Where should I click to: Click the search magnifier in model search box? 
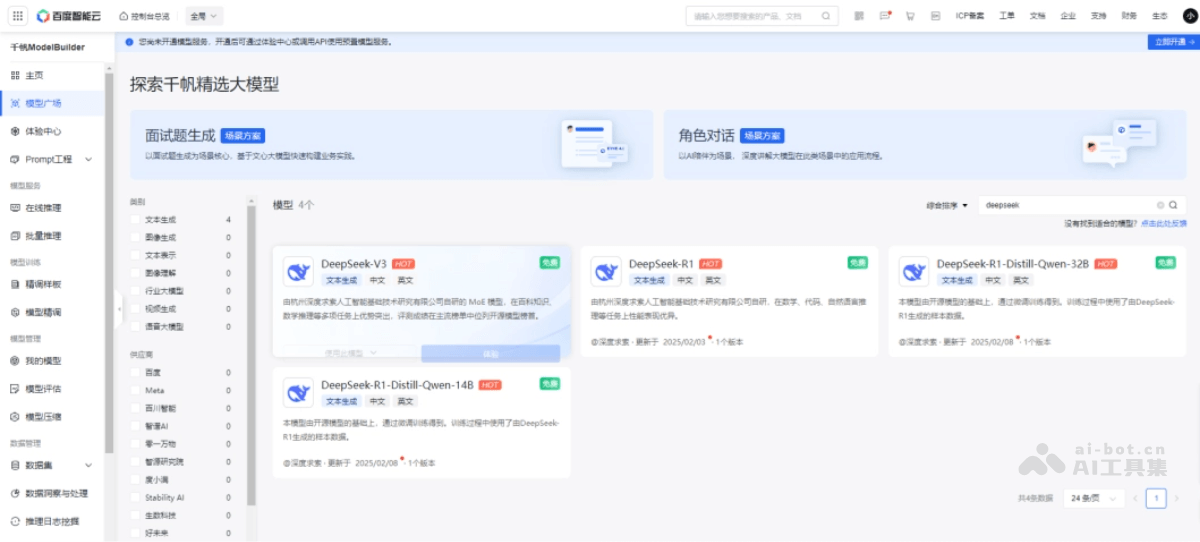(x=1174, y=204)
